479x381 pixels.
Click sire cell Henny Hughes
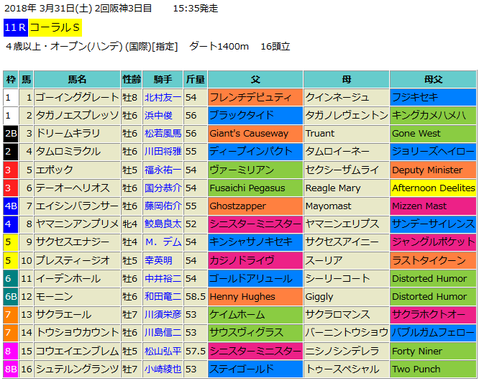coord(255,296)
